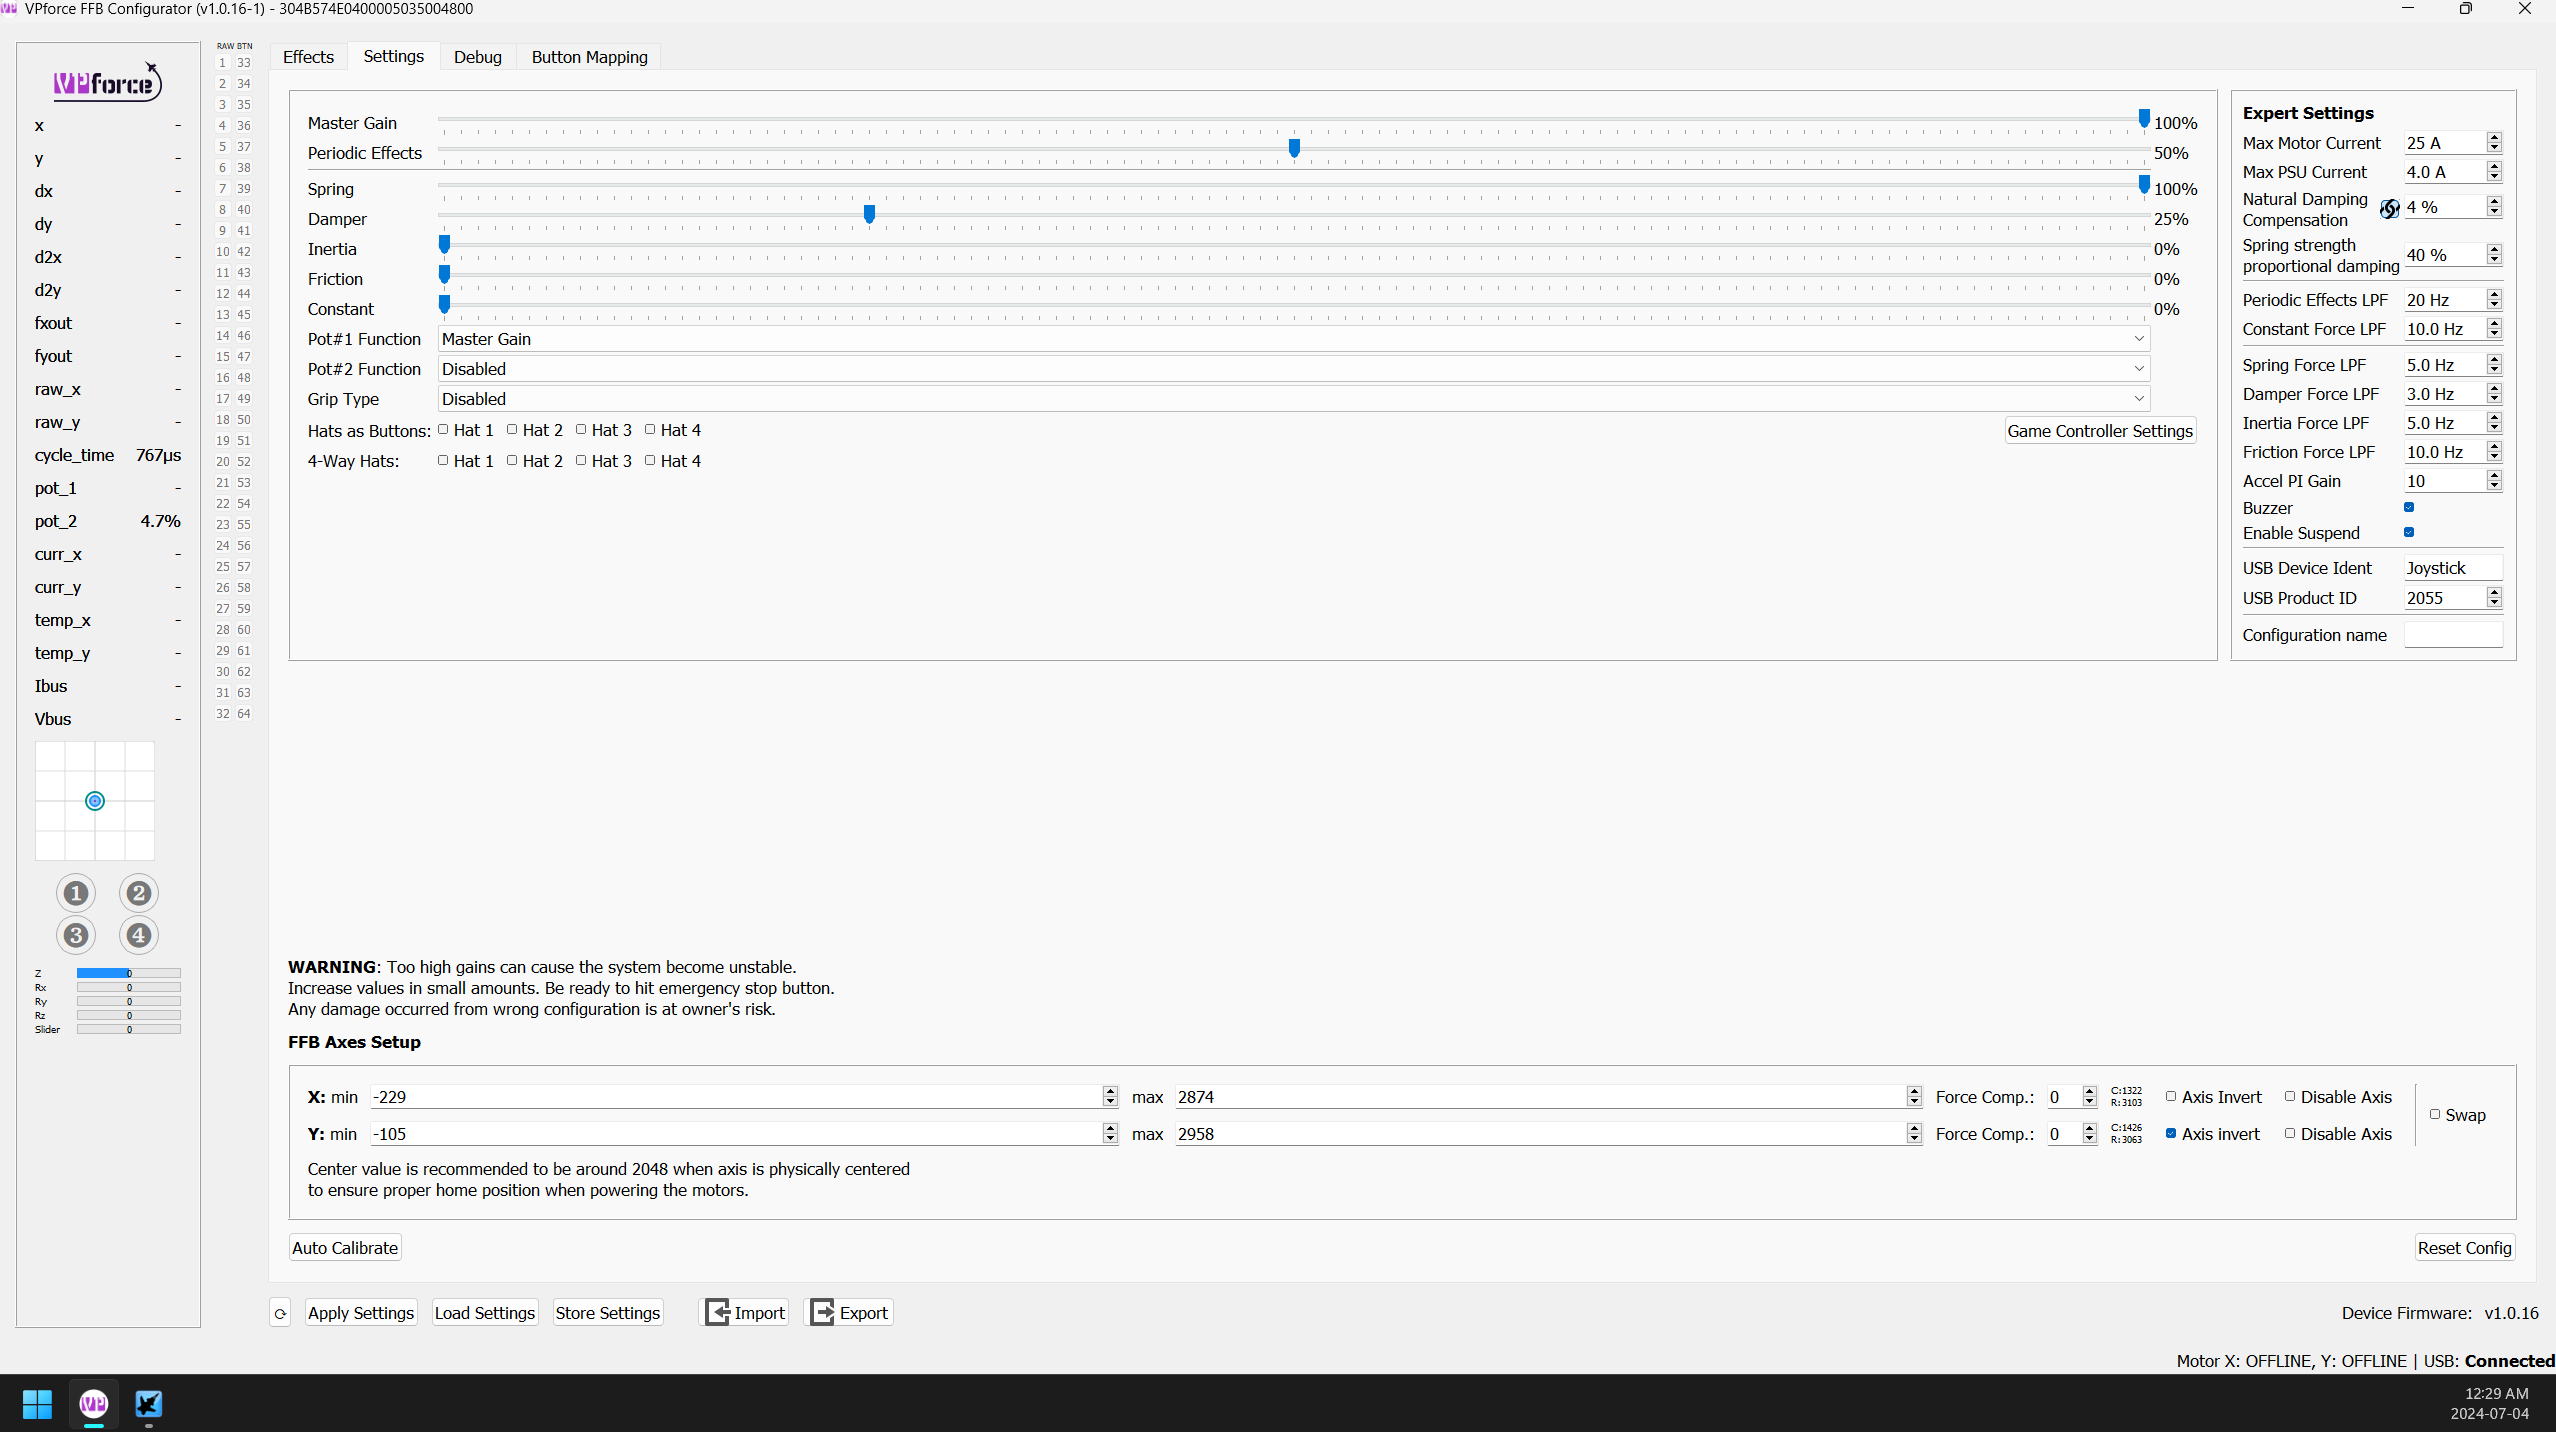The width and height of the screenshot is (2556, 1432).
Task: Toggle Axis Invert for the Y axis
Action: pyautogui.click(x=2171, y=1133)
